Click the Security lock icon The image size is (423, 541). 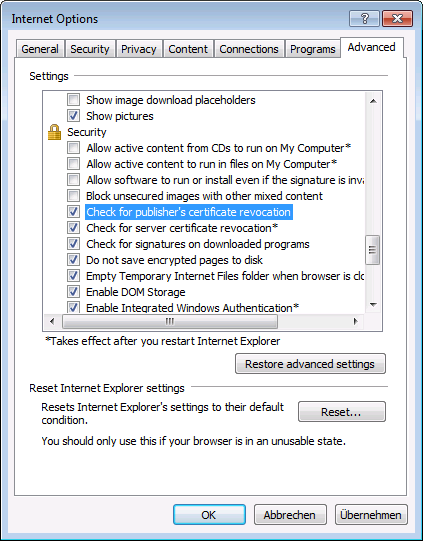click(54, 132)
